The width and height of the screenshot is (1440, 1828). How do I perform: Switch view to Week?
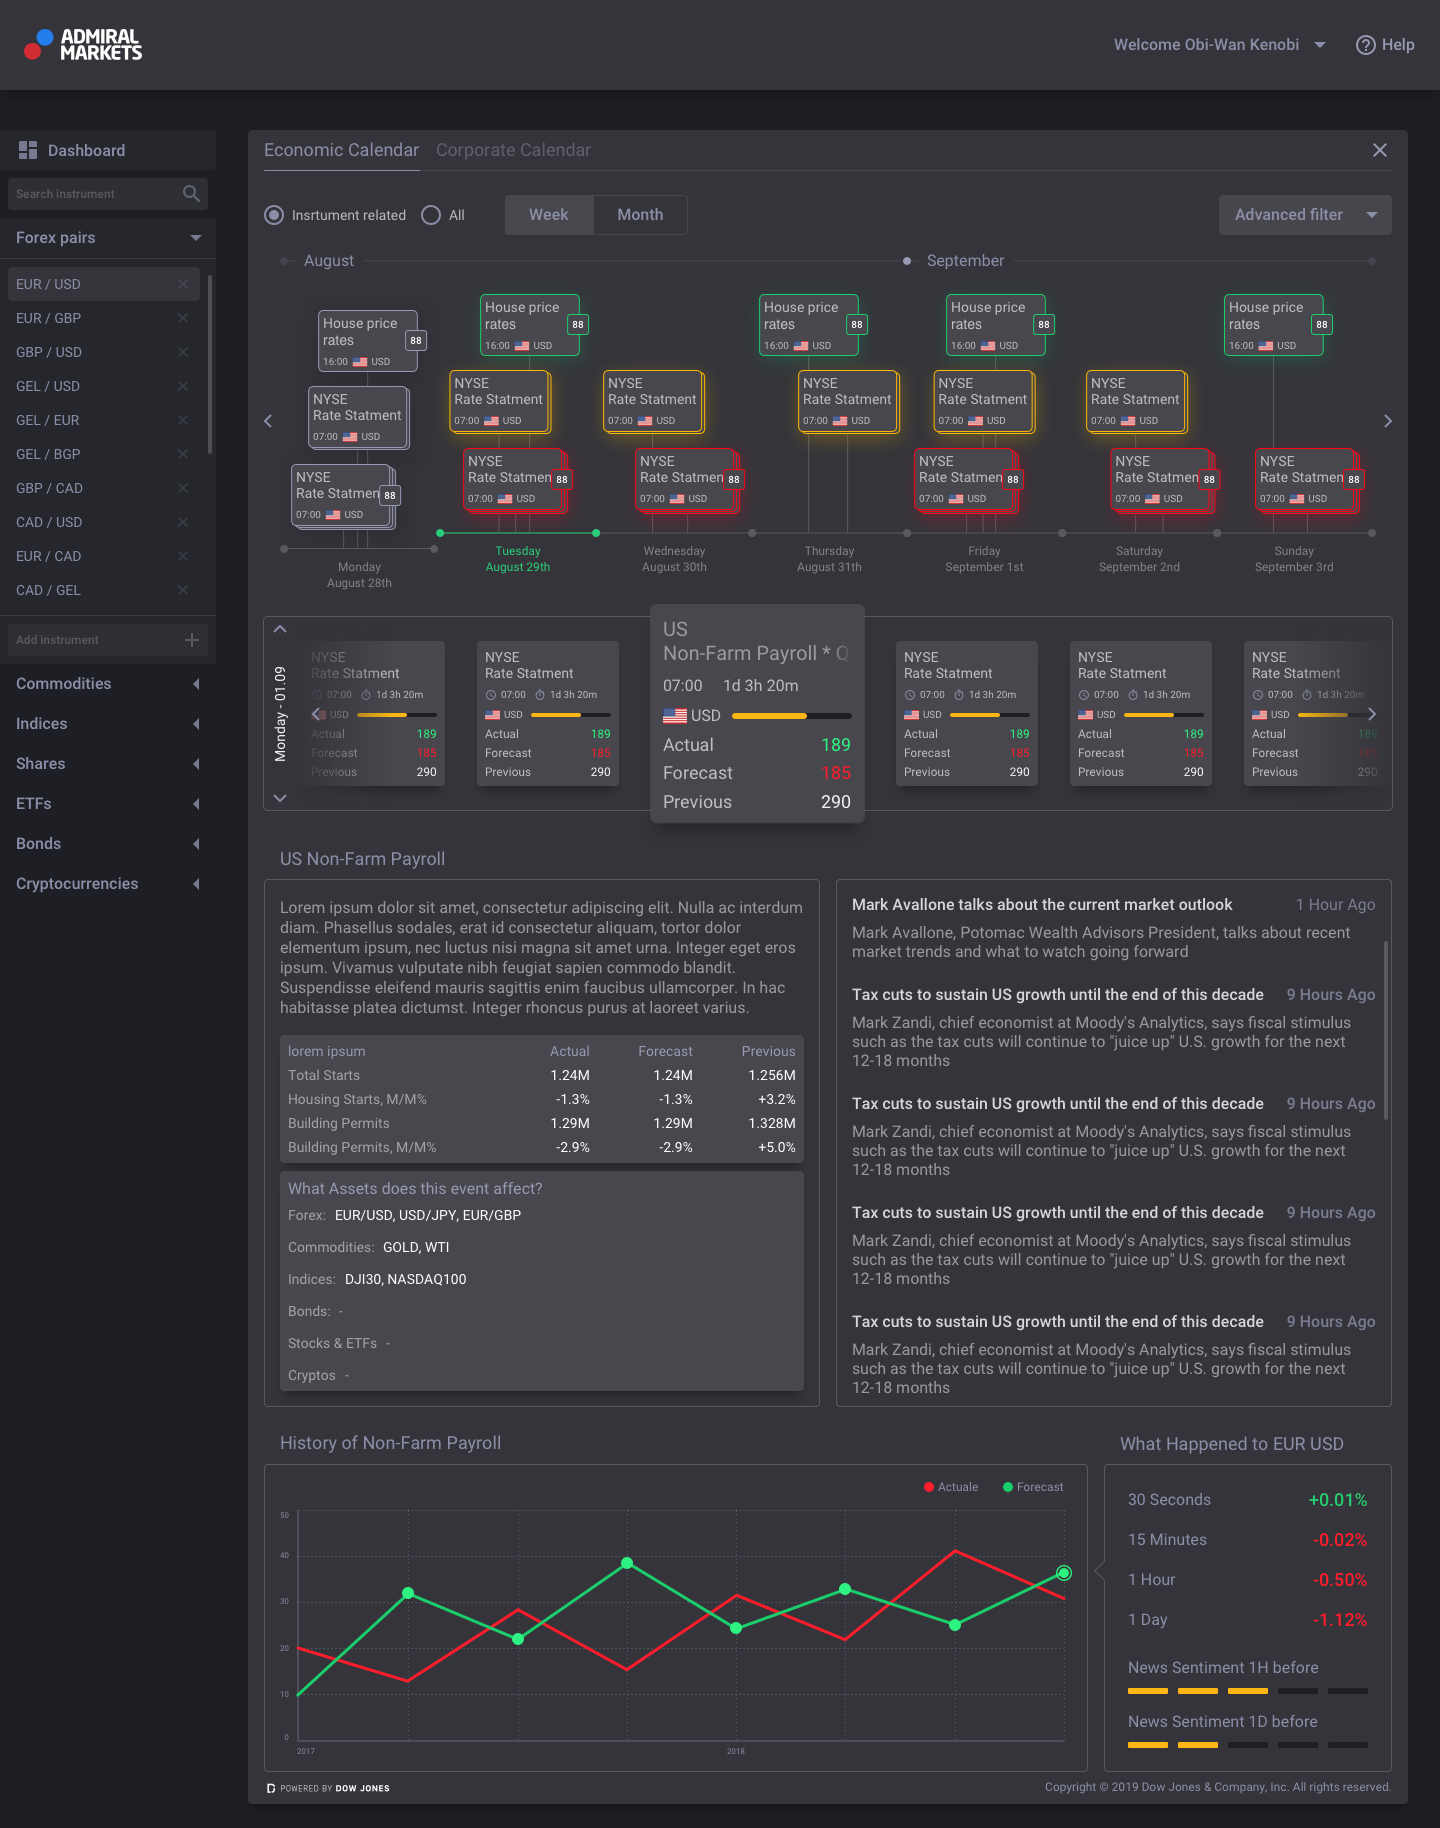click(x=549, y=215)
